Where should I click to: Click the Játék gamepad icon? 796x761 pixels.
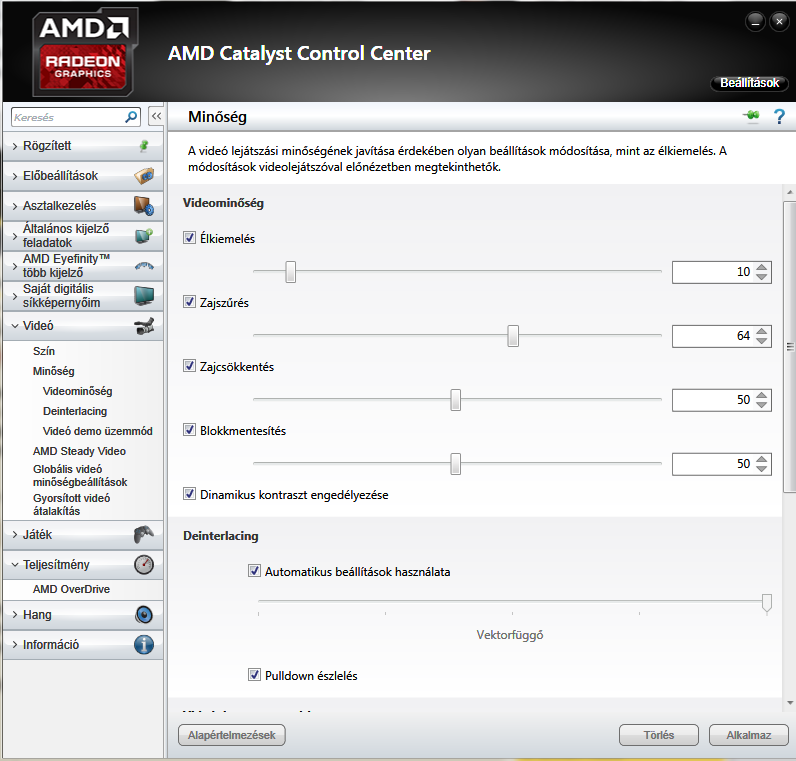[144, 535]
